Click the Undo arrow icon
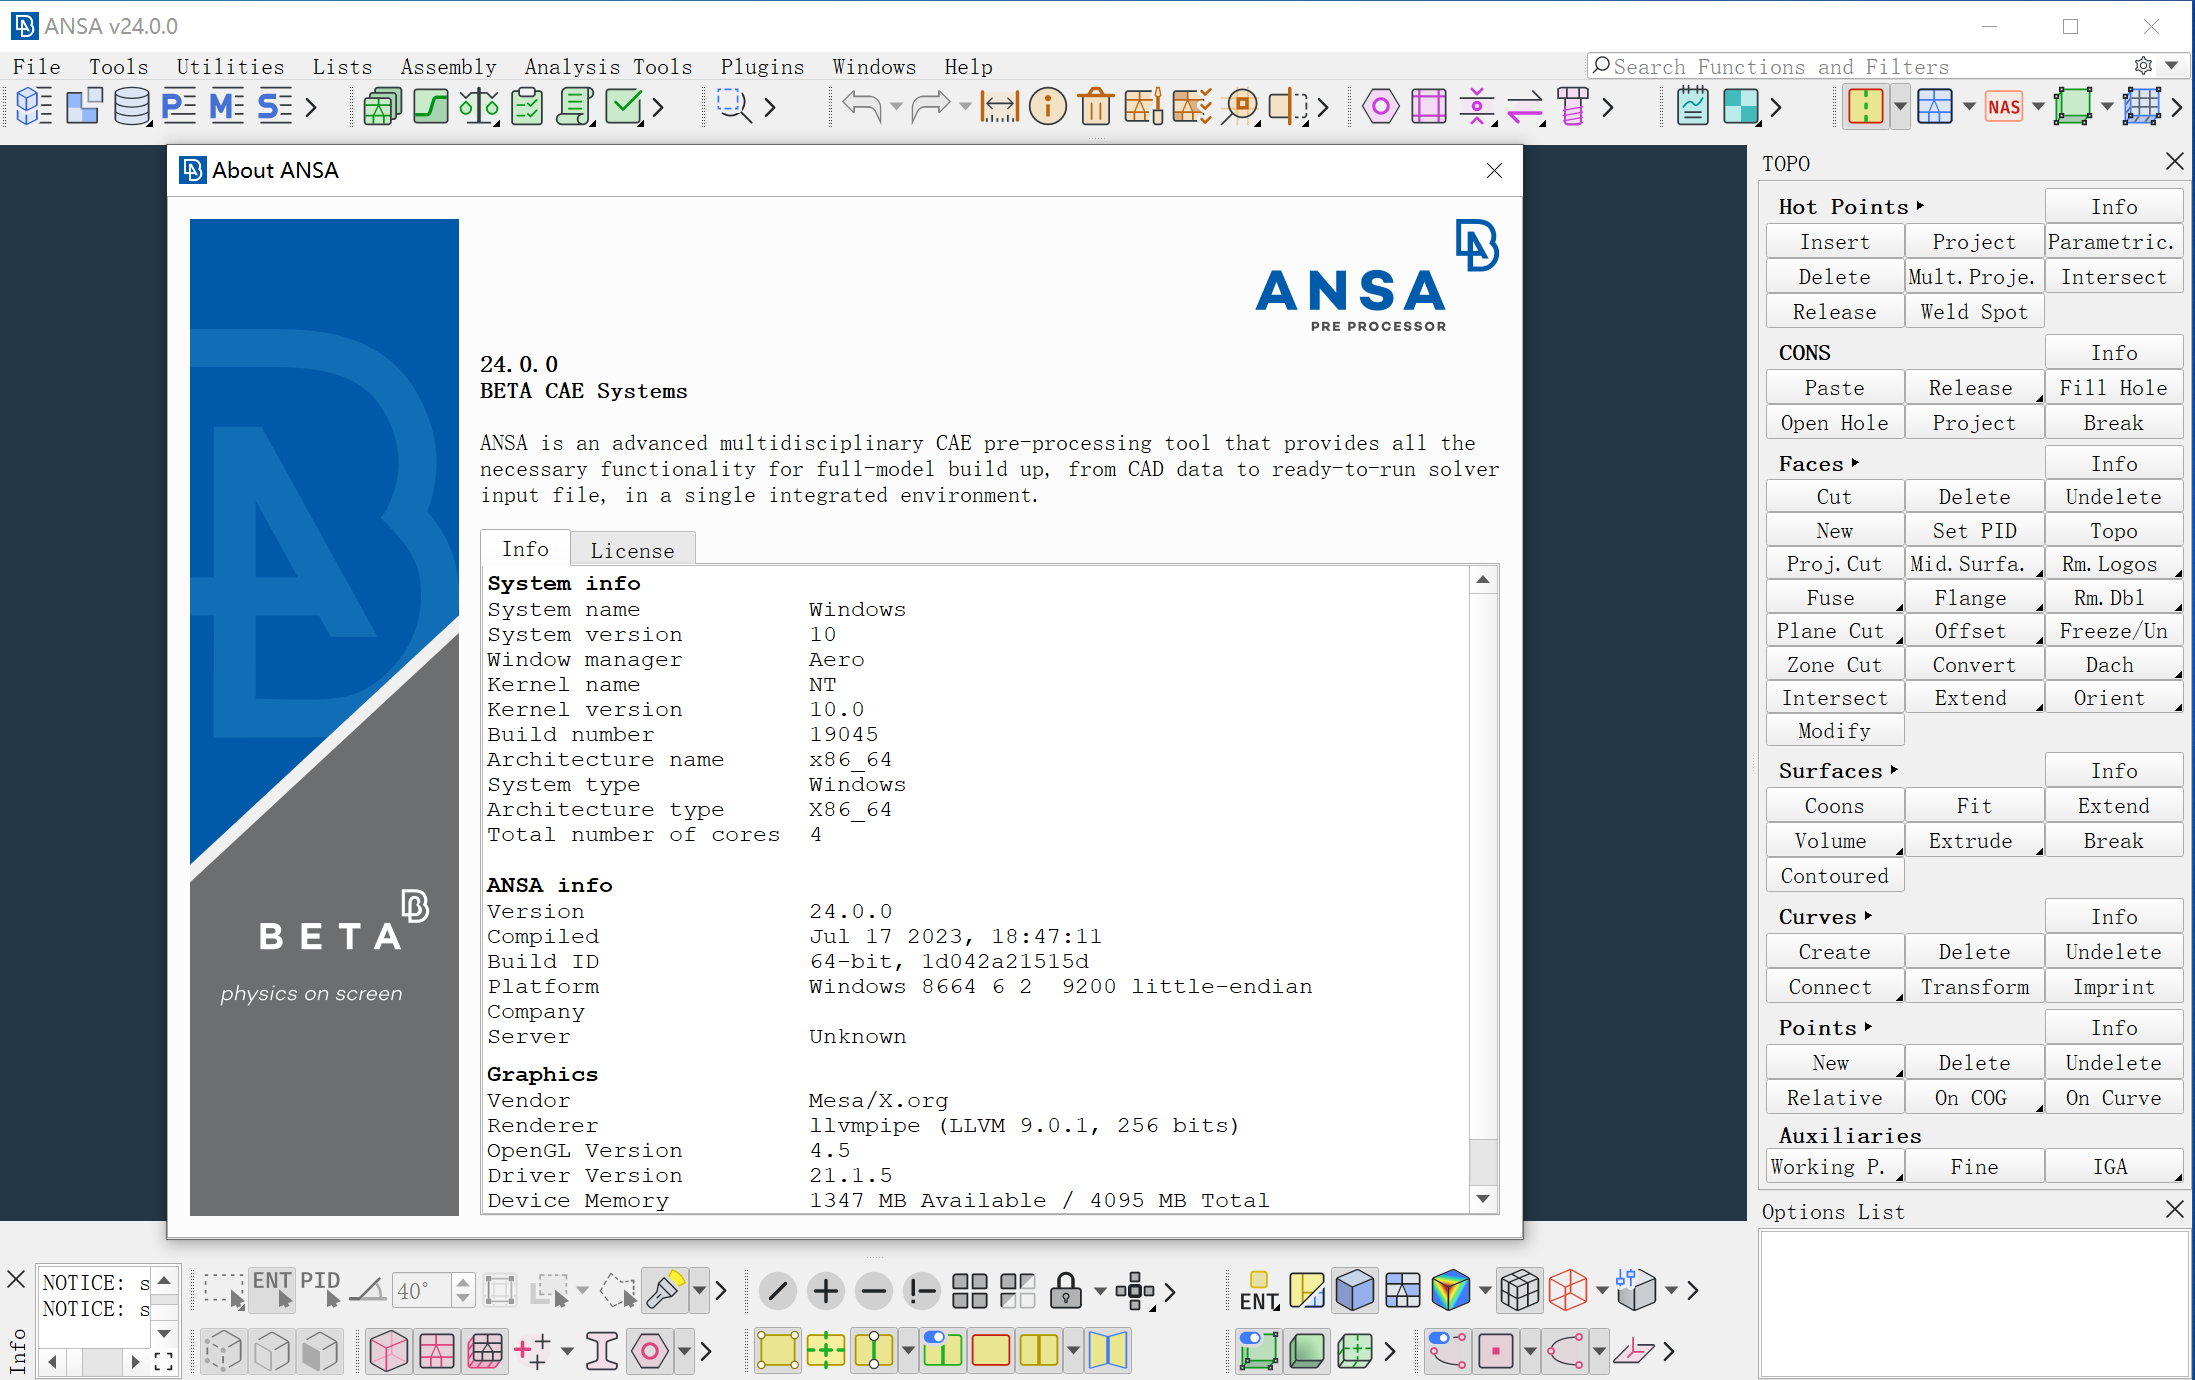Screen dimensions: 2195x1380 (862, 106)
